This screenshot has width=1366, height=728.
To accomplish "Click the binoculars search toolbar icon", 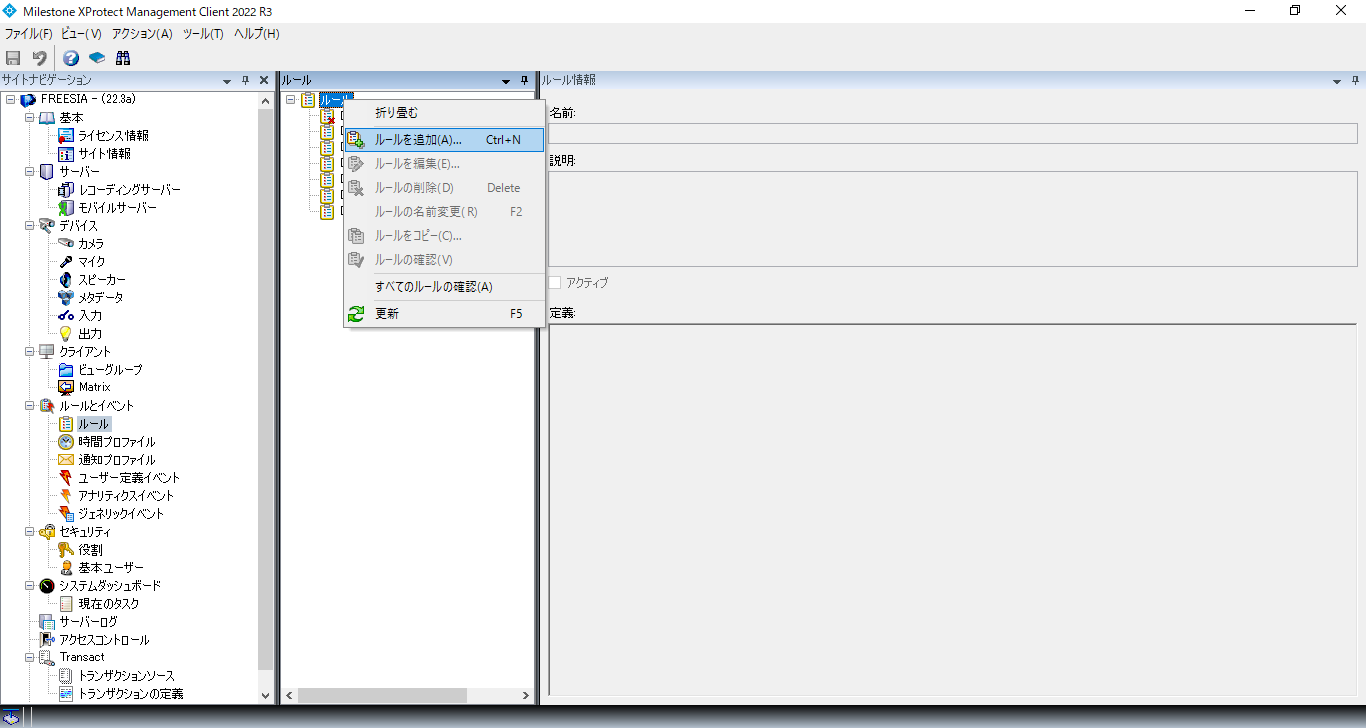I will click(123, 58).
